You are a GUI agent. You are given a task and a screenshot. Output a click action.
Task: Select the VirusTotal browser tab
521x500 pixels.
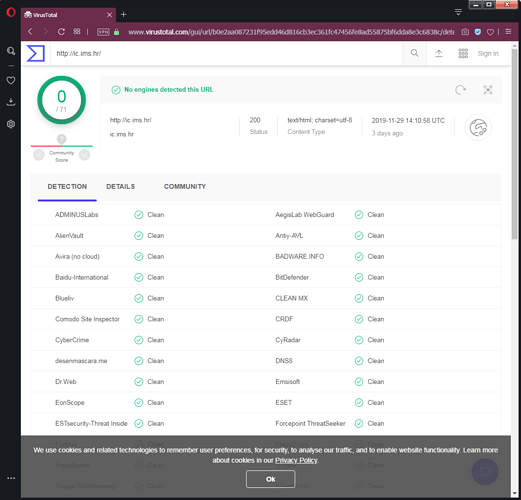(x=68, y=15)
